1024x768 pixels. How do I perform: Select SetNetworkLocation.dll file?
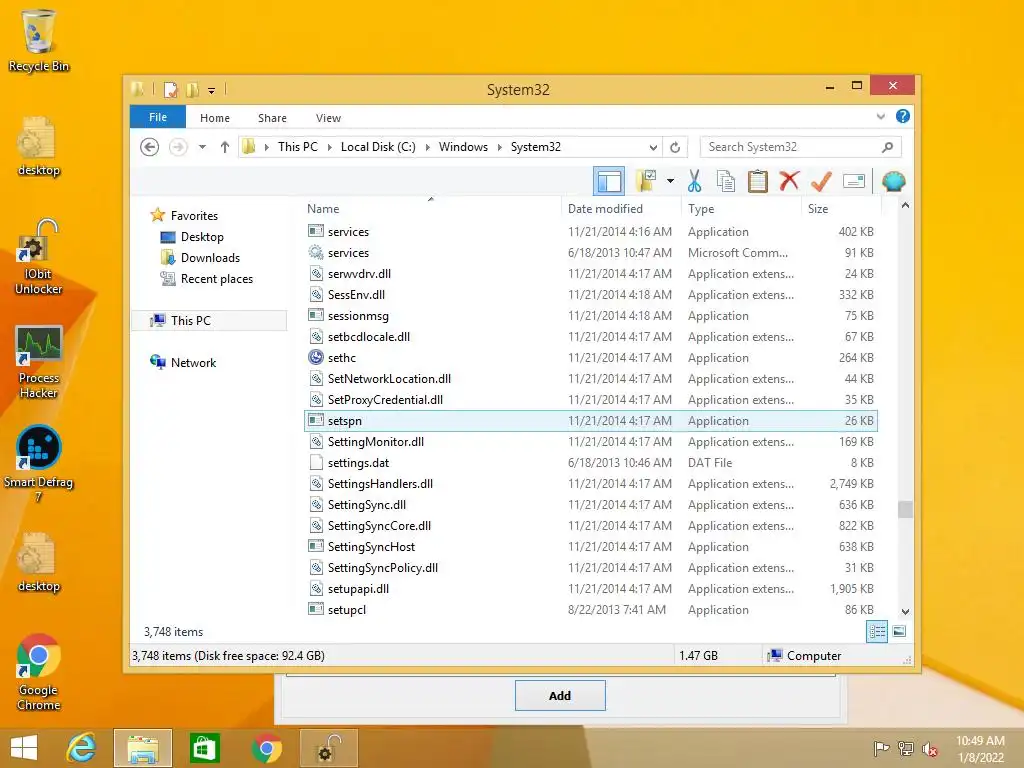pos(590,379)
